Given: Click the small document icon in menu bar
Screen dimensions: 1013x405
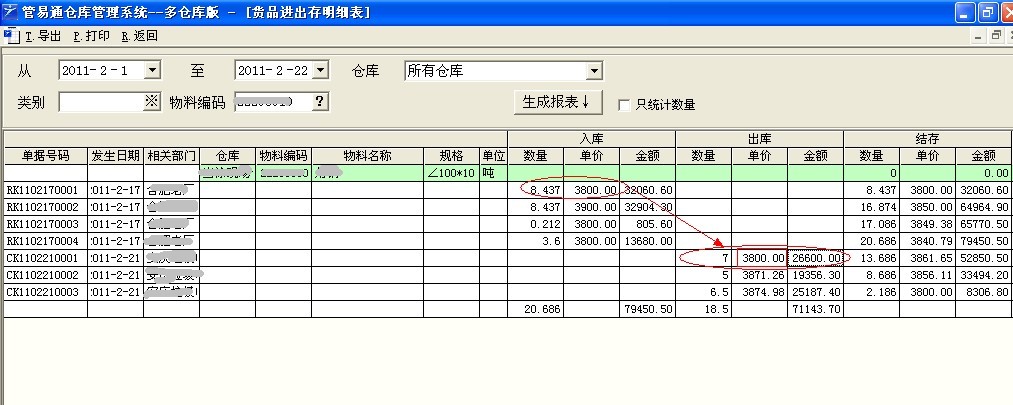Looking at the screenshot, I should click(x=10, y=36).
